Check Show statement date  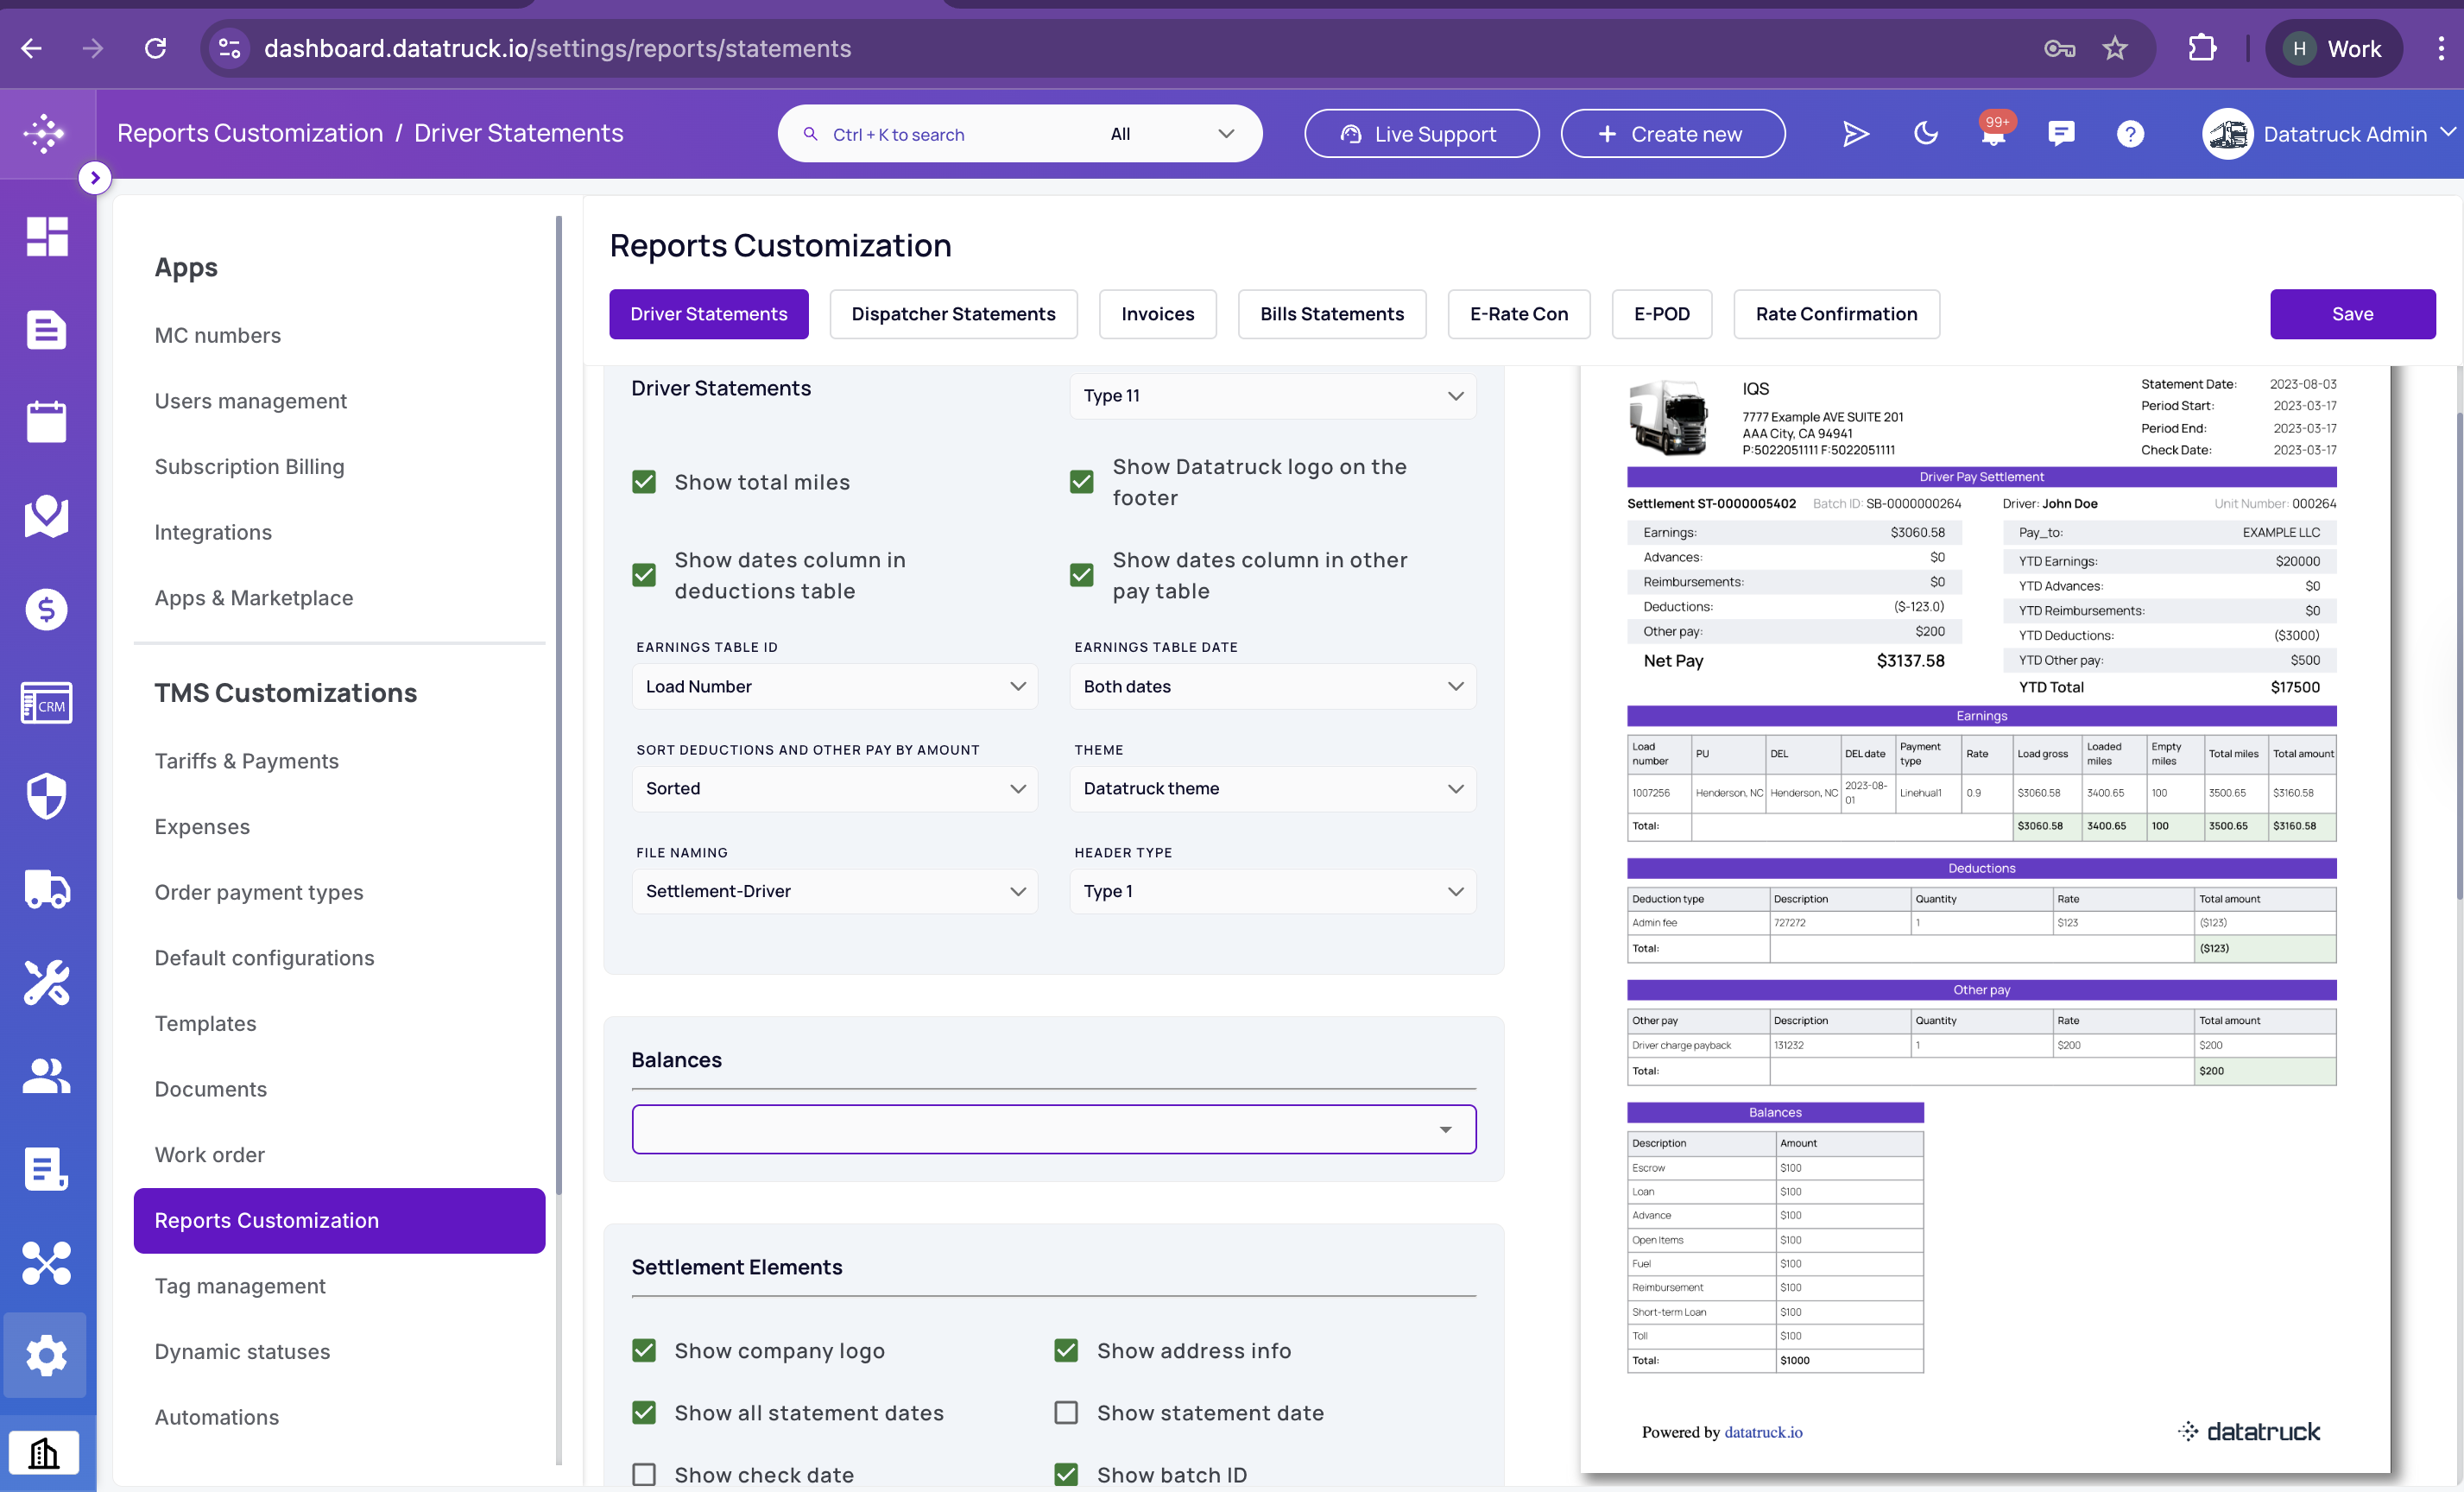tap(1066, 1413)
